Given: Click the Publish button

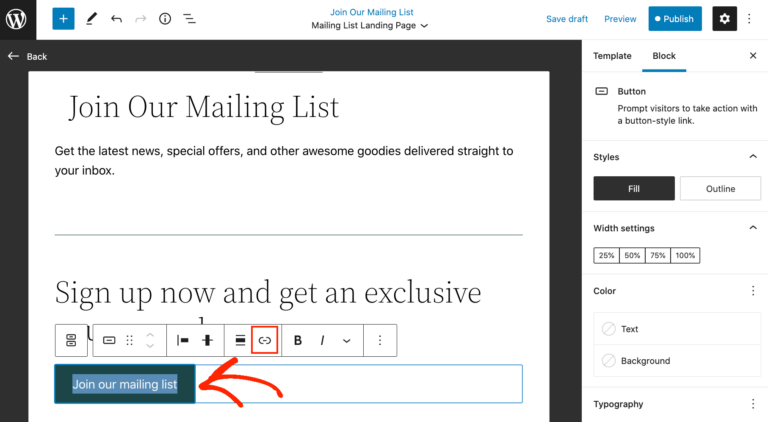Looking at the screenshot, I should 675,19.
